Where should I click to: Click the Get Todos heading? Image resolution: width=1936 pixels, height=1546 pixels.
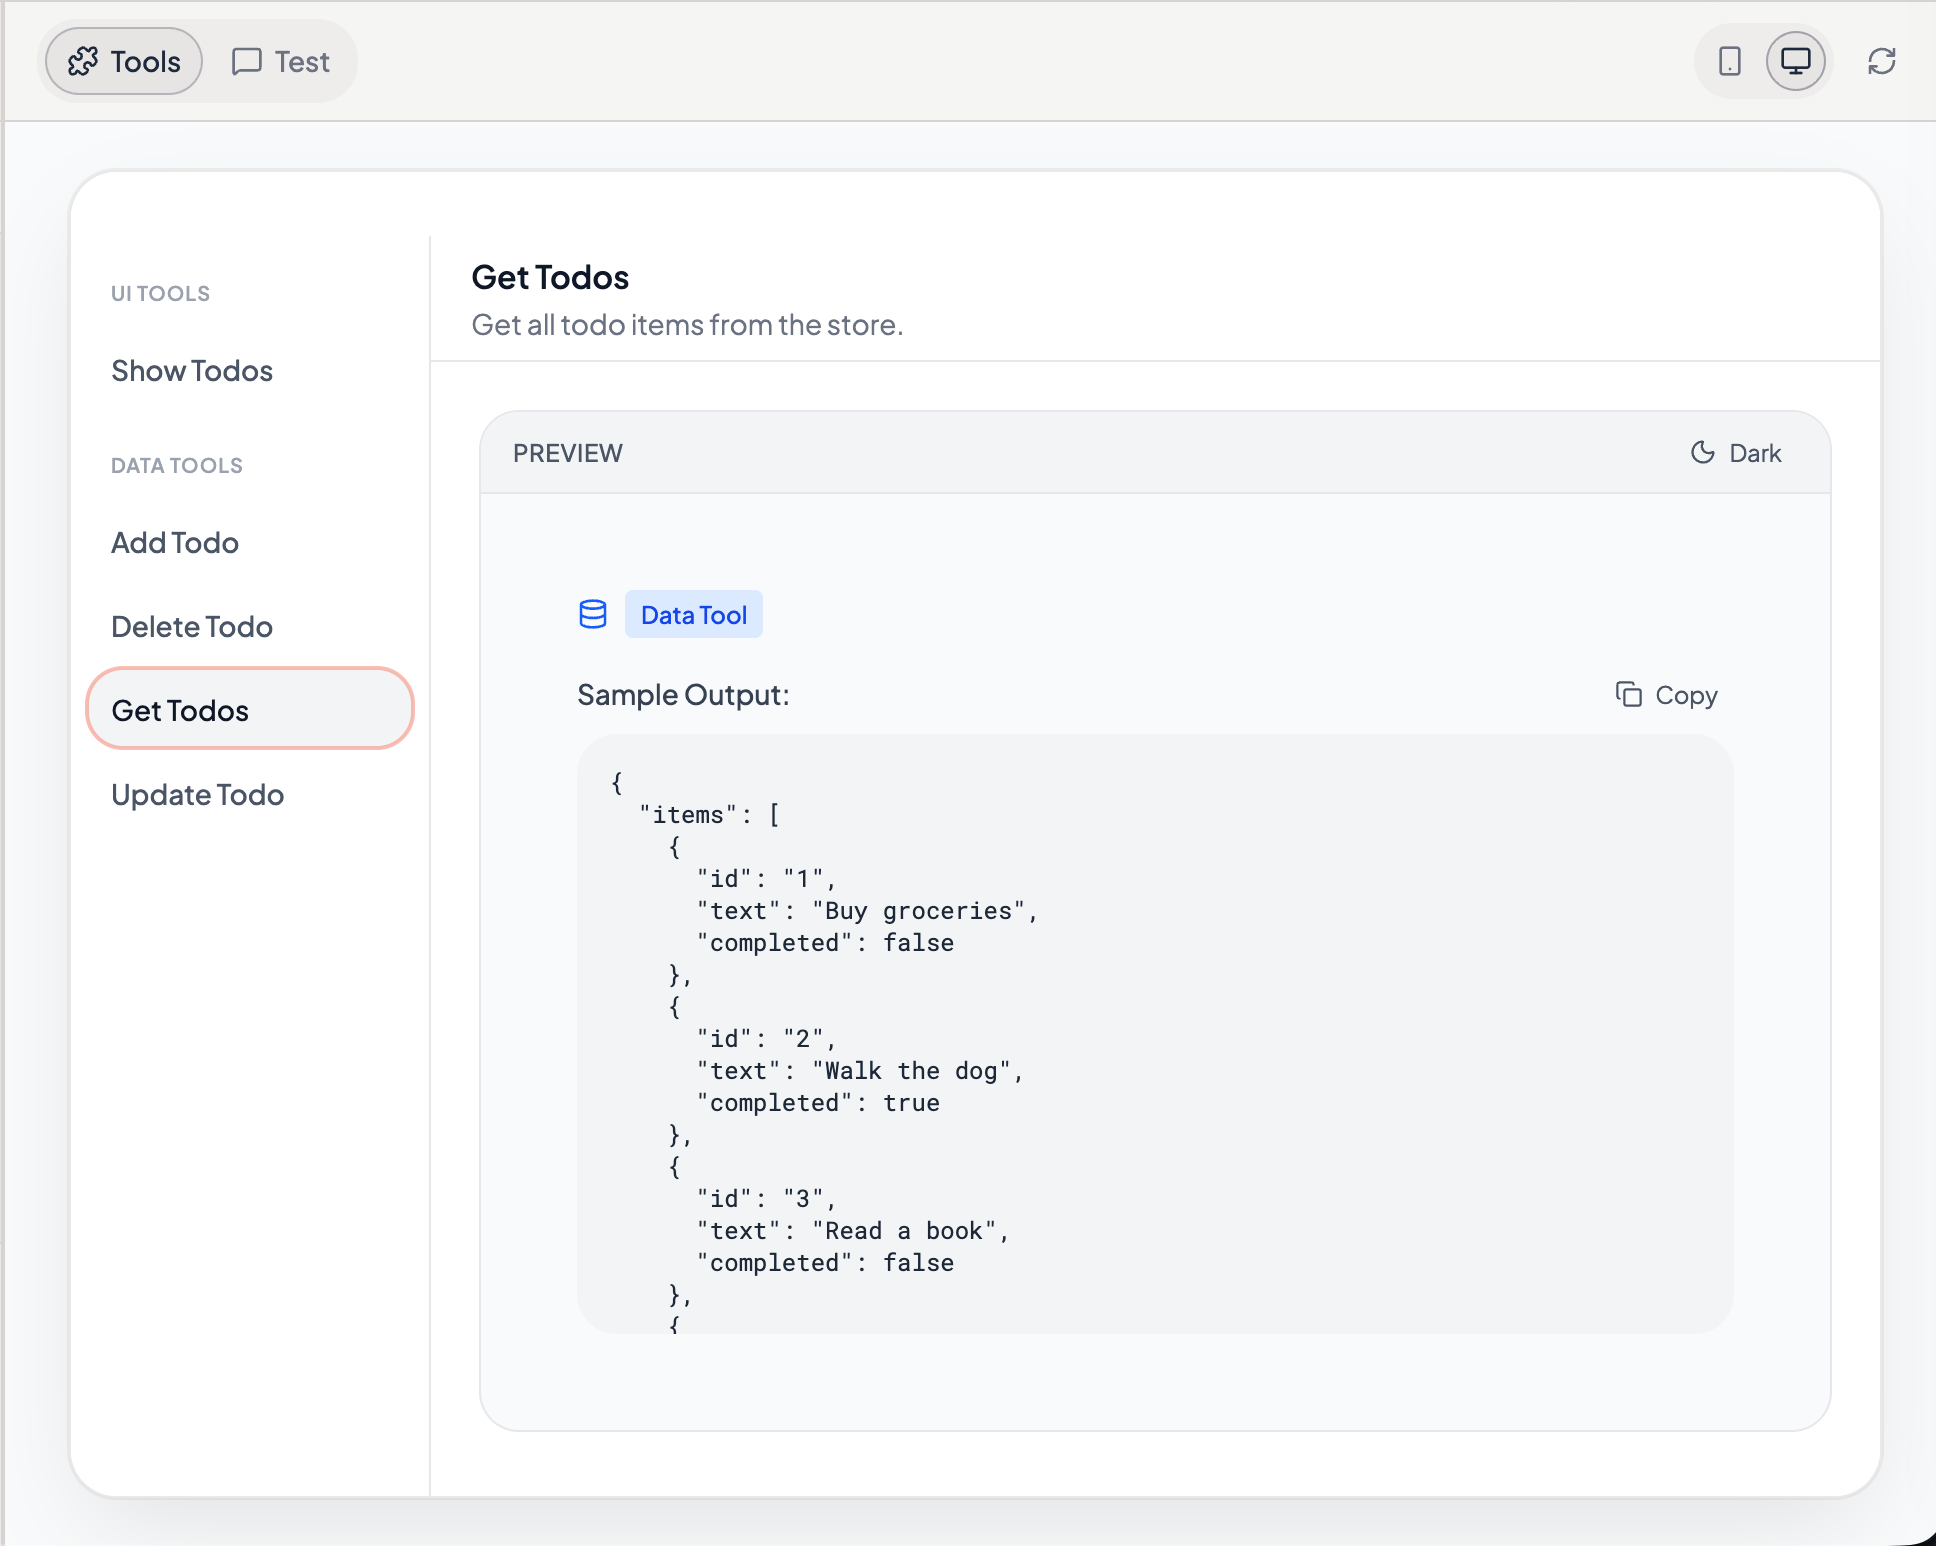[x=550, y=277]
